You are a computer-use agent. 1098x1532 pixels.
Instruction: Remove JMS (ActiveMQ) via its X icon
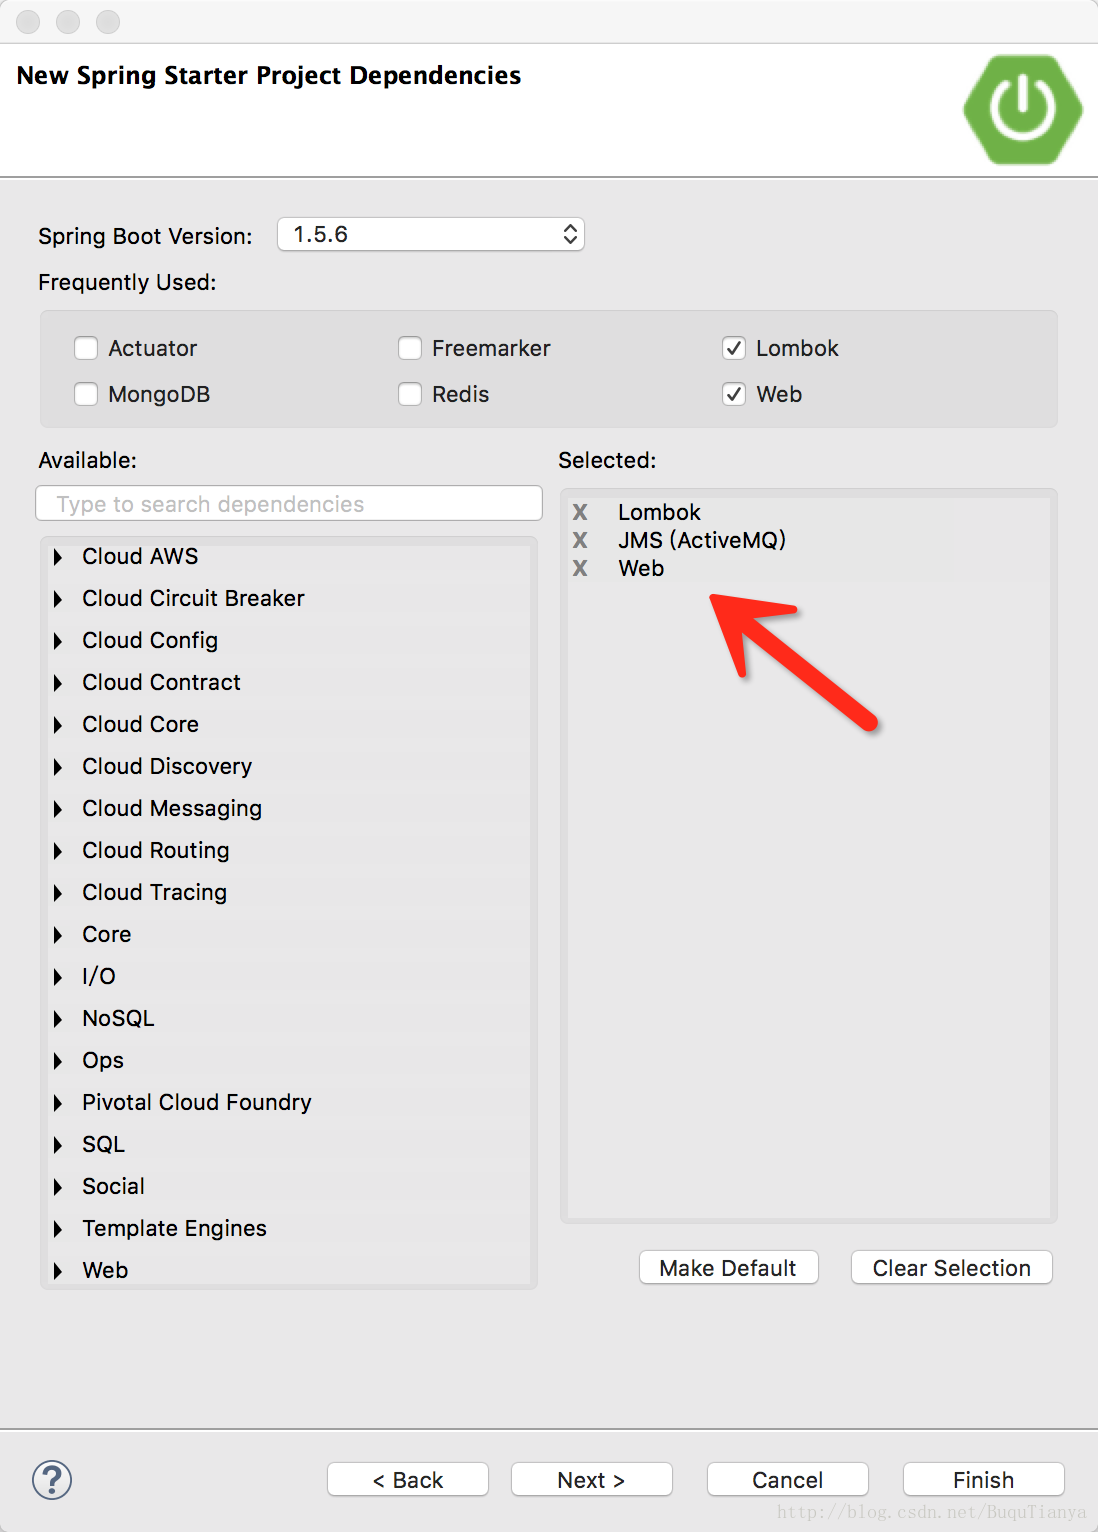pos(580,540)
